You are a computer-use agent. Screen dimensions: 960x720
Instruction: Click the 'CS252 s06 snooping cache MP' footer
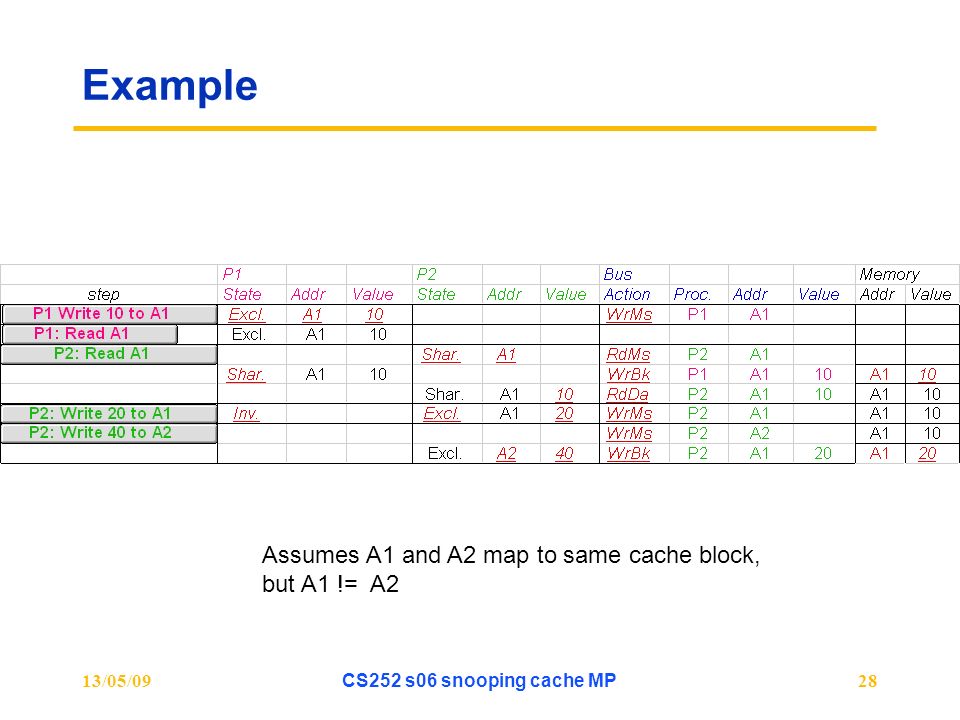coord(479,681)
